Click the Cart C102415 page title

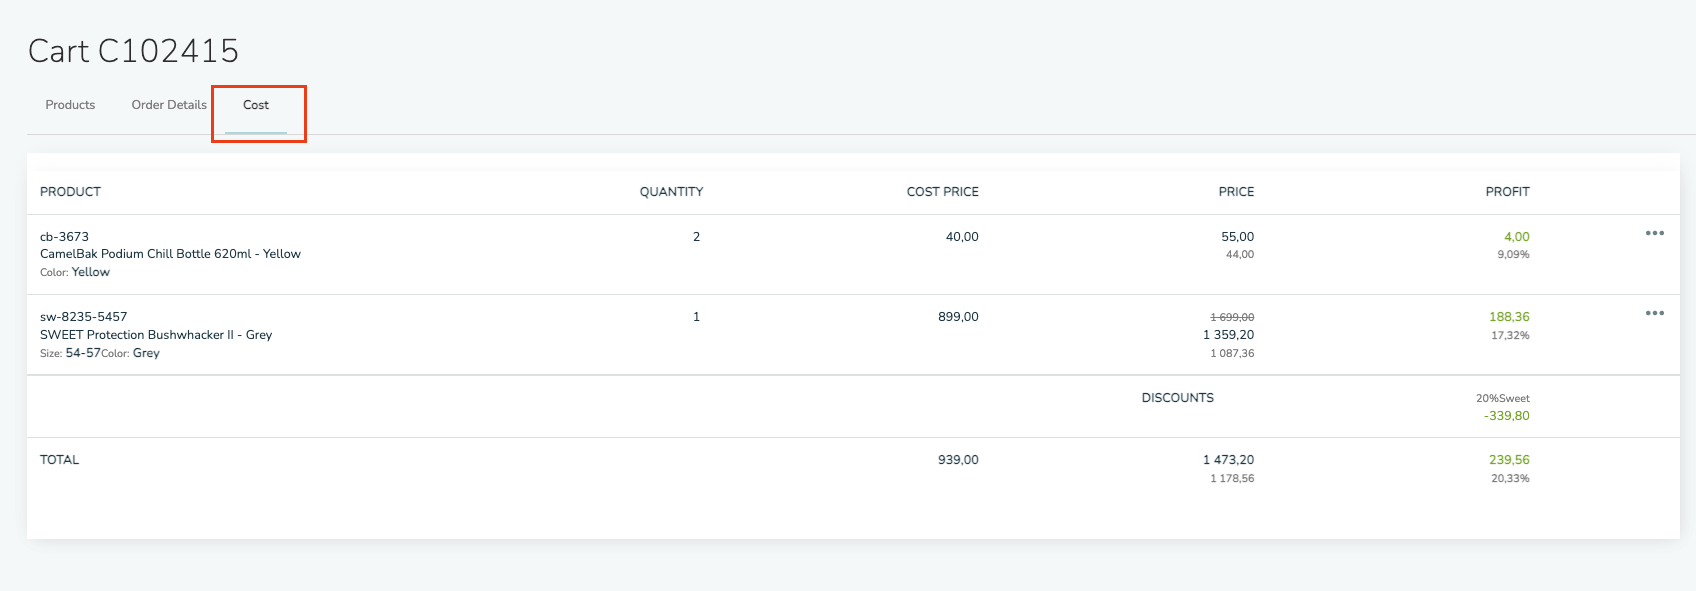coord(133,51)
